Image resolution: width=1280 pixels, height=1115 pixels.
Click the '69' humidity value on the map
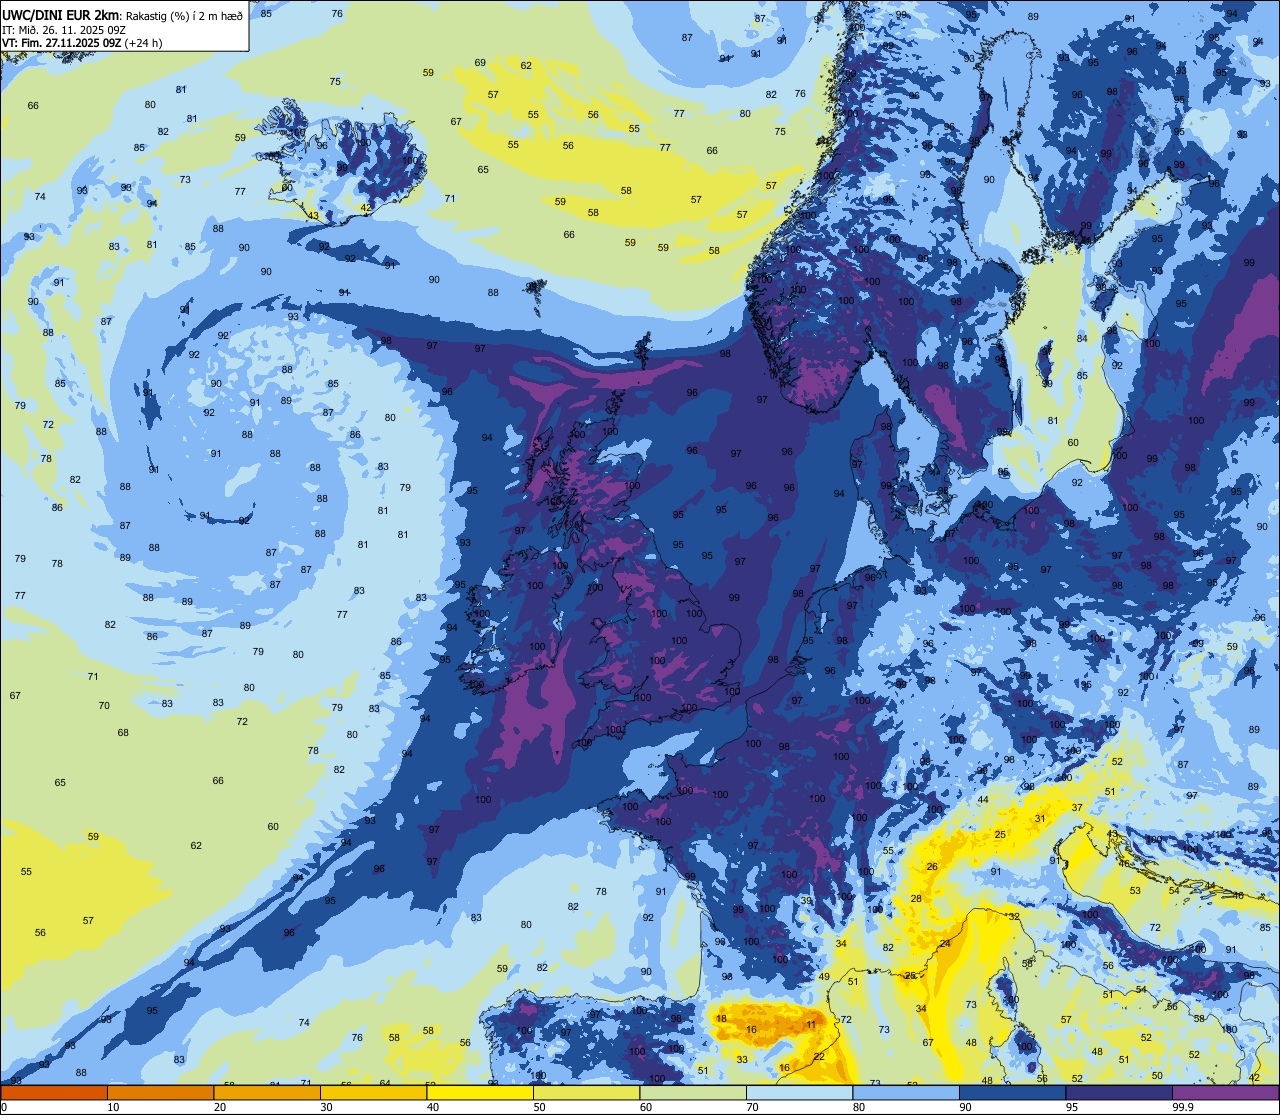[x=480, y=62]
